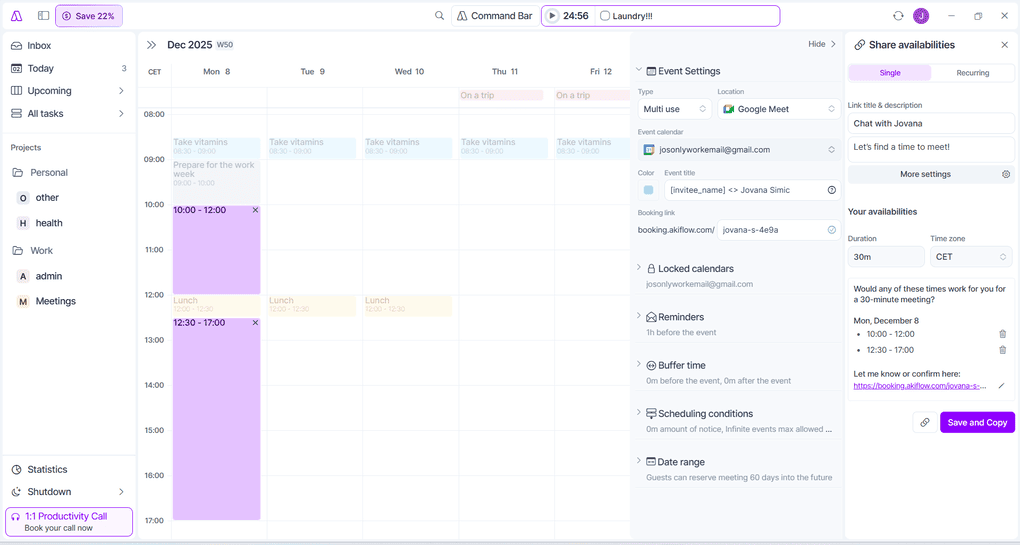Switch to the Single tab
Screen dimensions: 1020x545
890,73
